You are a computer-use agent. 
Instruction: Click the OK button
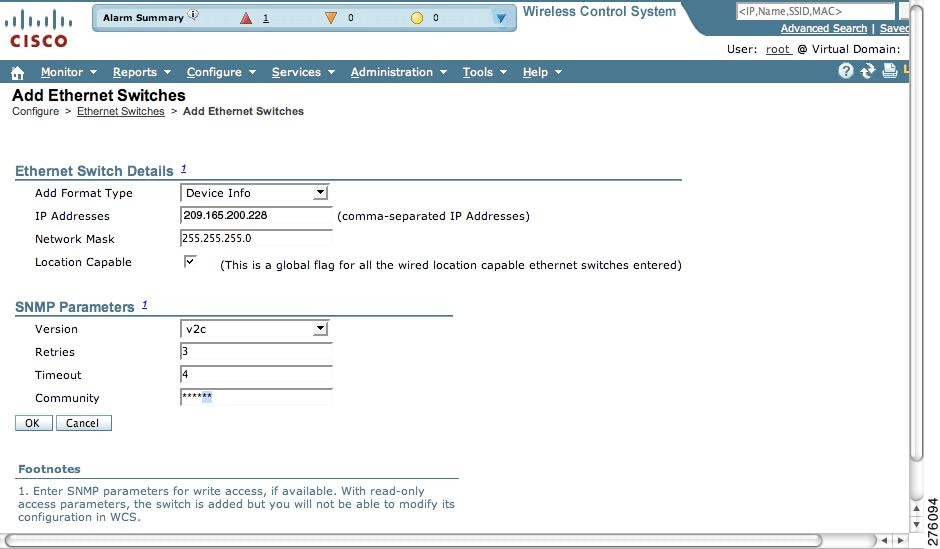click(x=33, y=423)
